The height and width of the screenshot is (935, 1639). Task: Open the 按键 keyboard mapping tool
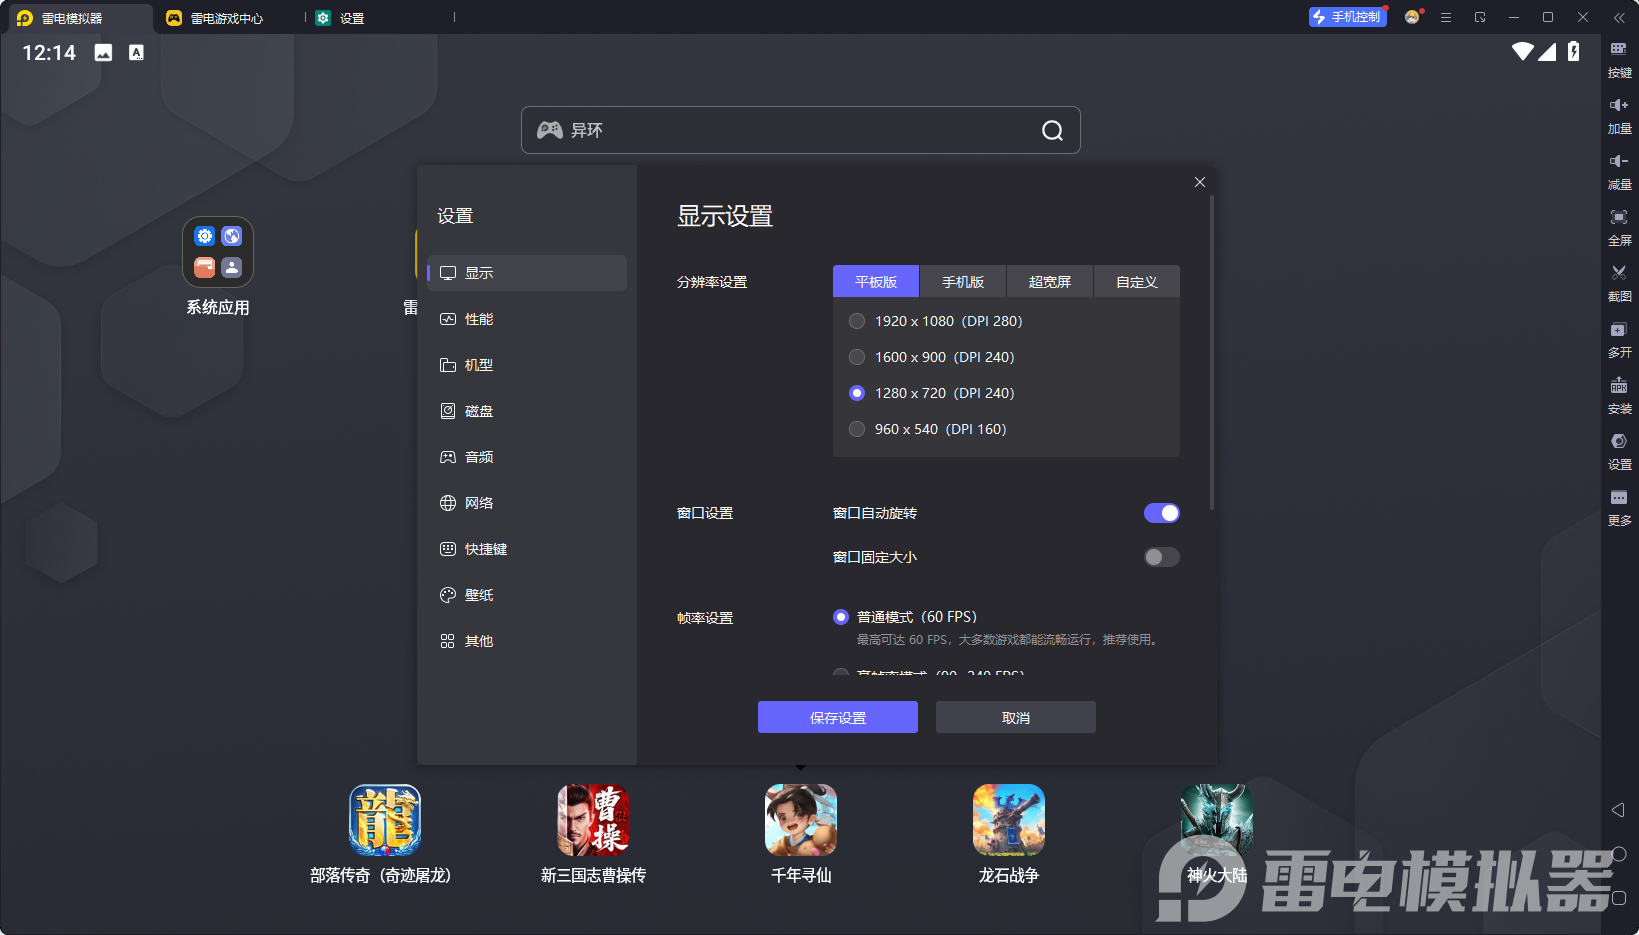pyautogui.click(x=1619, y=59)
